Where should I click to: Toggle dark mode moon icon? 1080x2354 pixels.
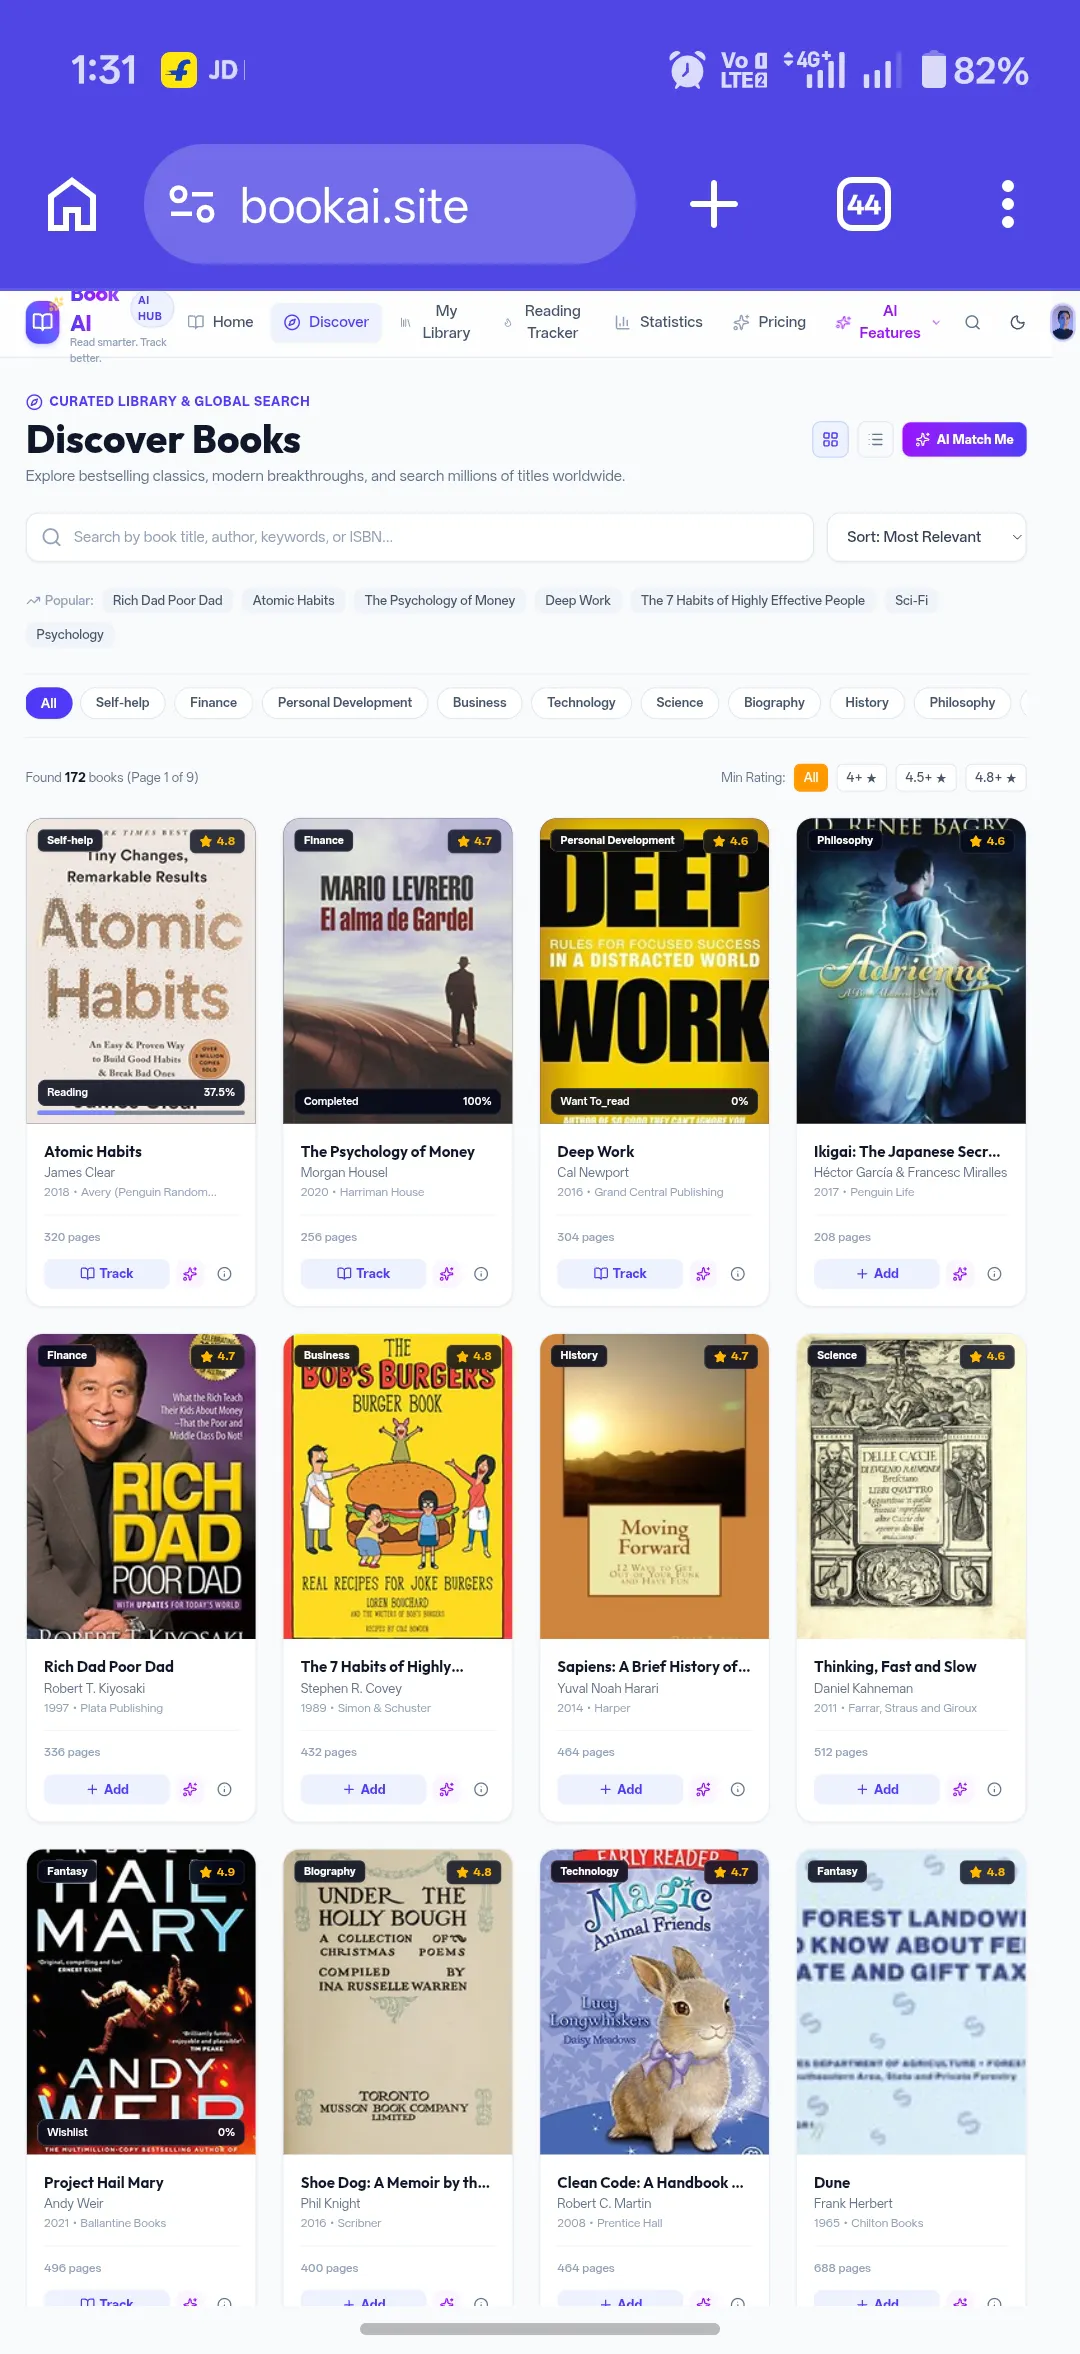[1018, 322]
